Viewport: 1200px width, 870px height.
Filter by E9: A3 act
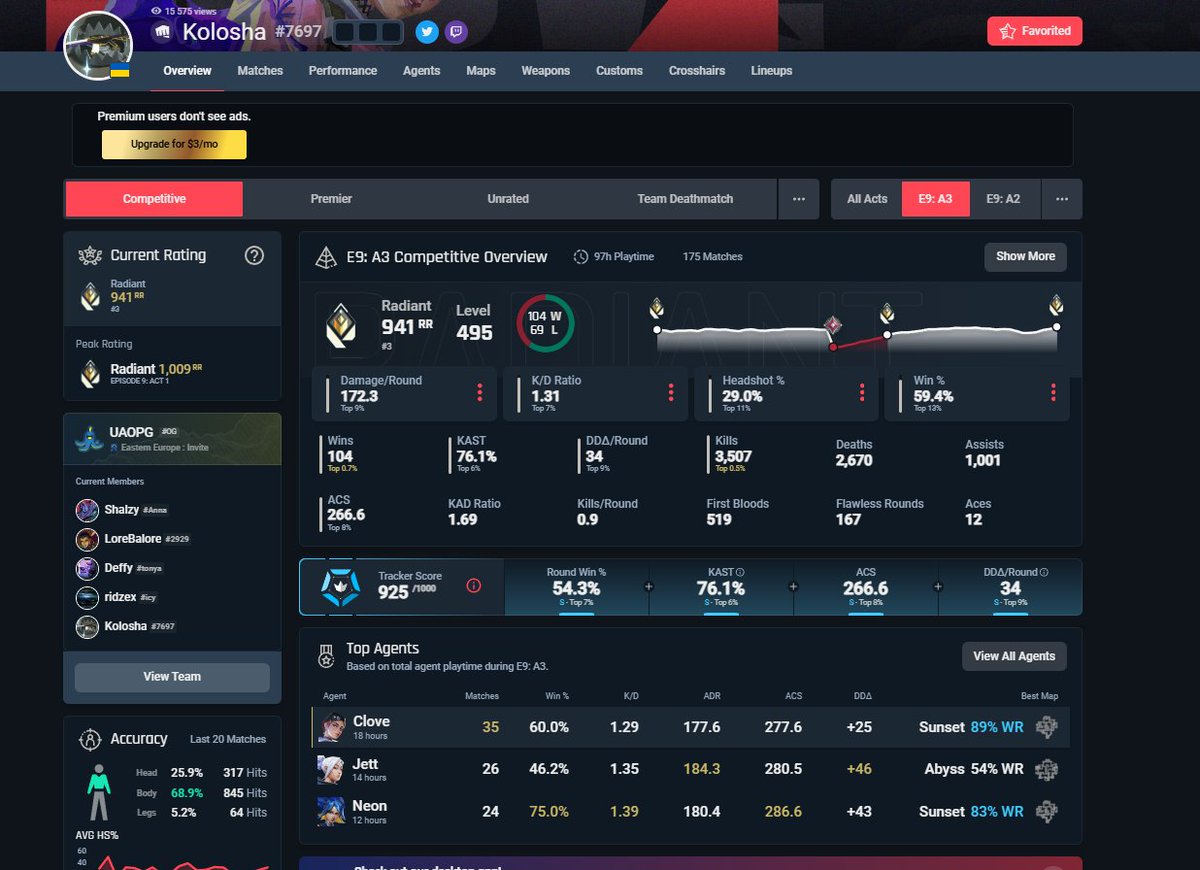[935, 199]
